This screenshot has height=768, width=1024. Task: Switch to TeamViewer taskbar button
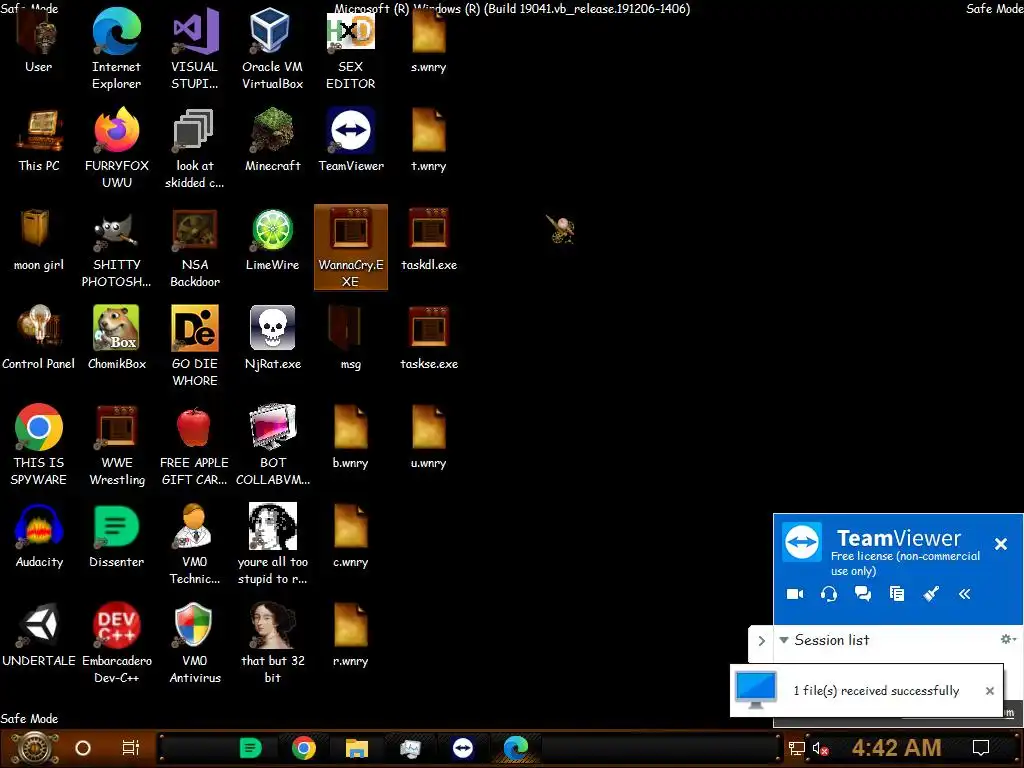click(462, 748)
